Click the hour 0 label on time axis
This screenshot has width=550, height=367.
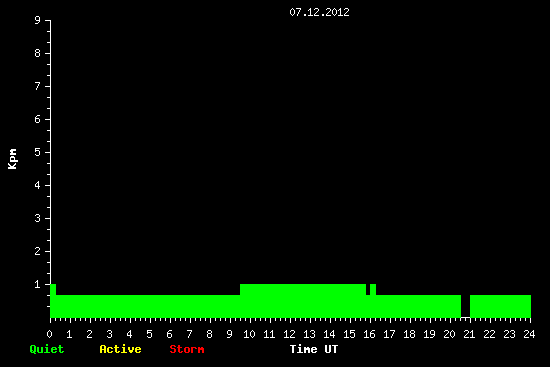(x=49, y=334)
